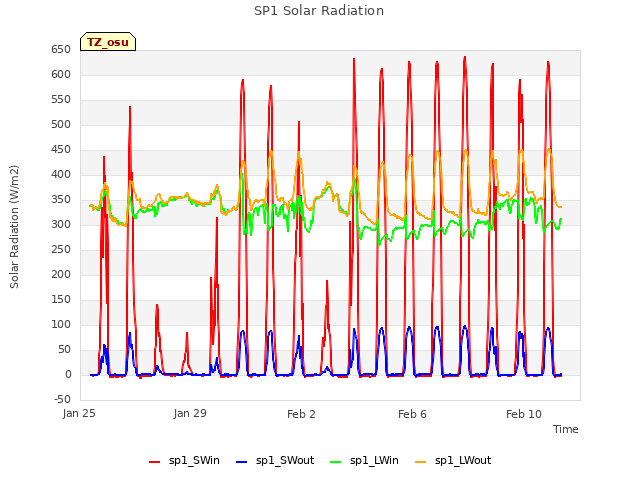640x480 pixels.
Task: Click the Feb 2 x-axis tick label
Action: [301, 414]
